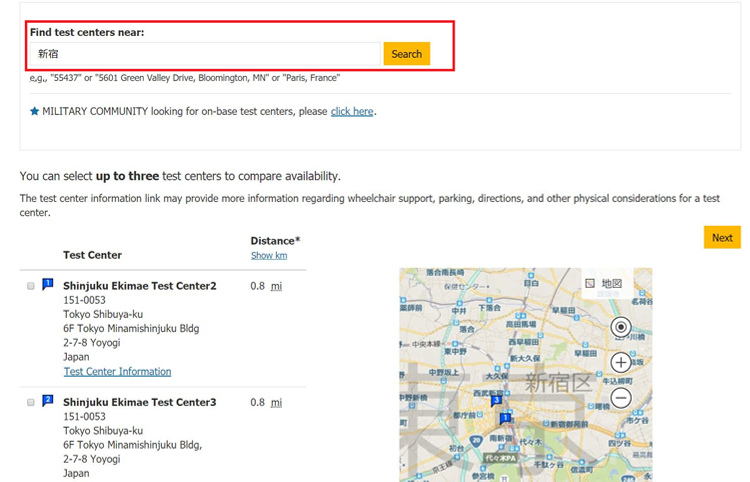Screen dimensions: 750x482
Task: Open Test Center Information link for Center2
Action: pyautogui.click(x=117, y=372)
